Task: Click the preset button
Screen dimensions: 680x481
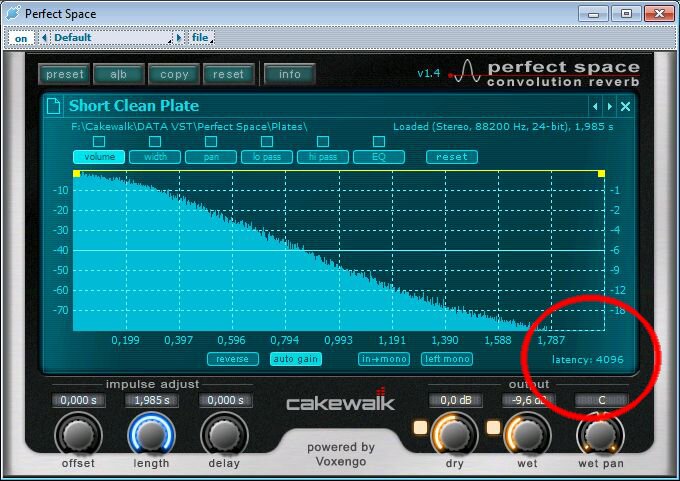Action: pyautogui.click(x=64, y=75)
